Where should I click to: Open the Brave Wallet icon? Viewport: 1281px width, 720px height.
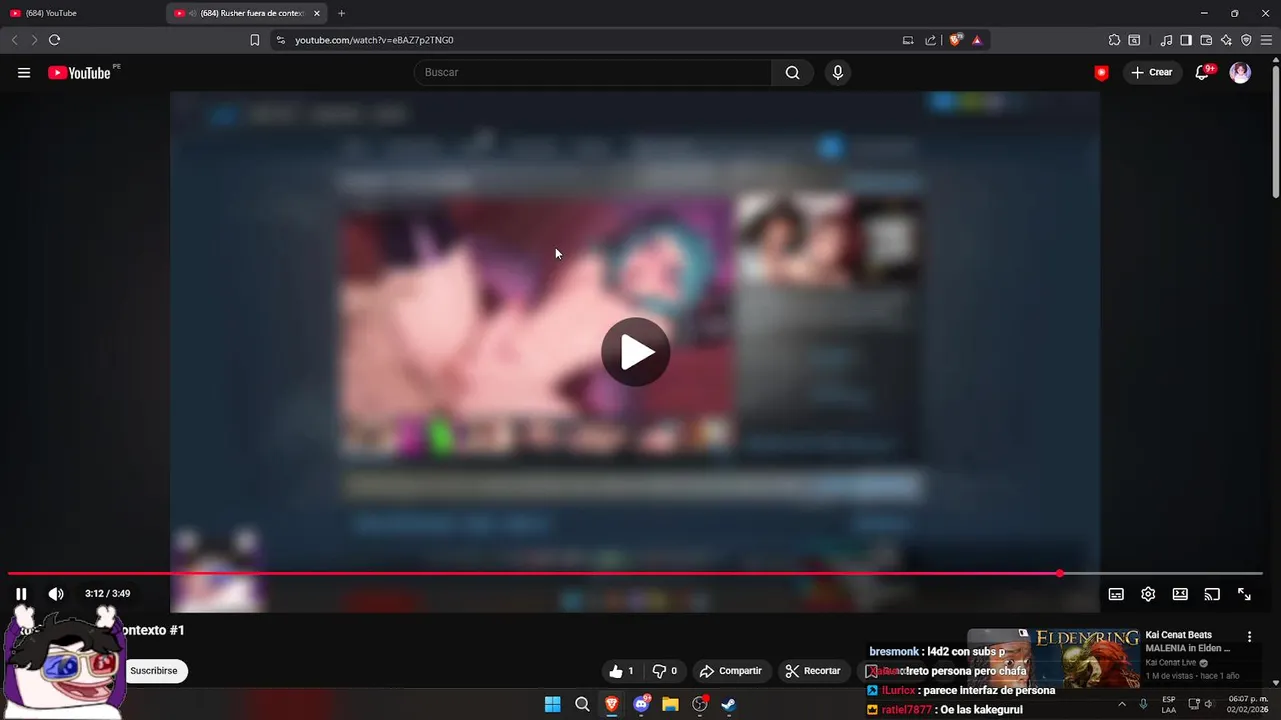pyautogui.click(x=1206, y=40)
